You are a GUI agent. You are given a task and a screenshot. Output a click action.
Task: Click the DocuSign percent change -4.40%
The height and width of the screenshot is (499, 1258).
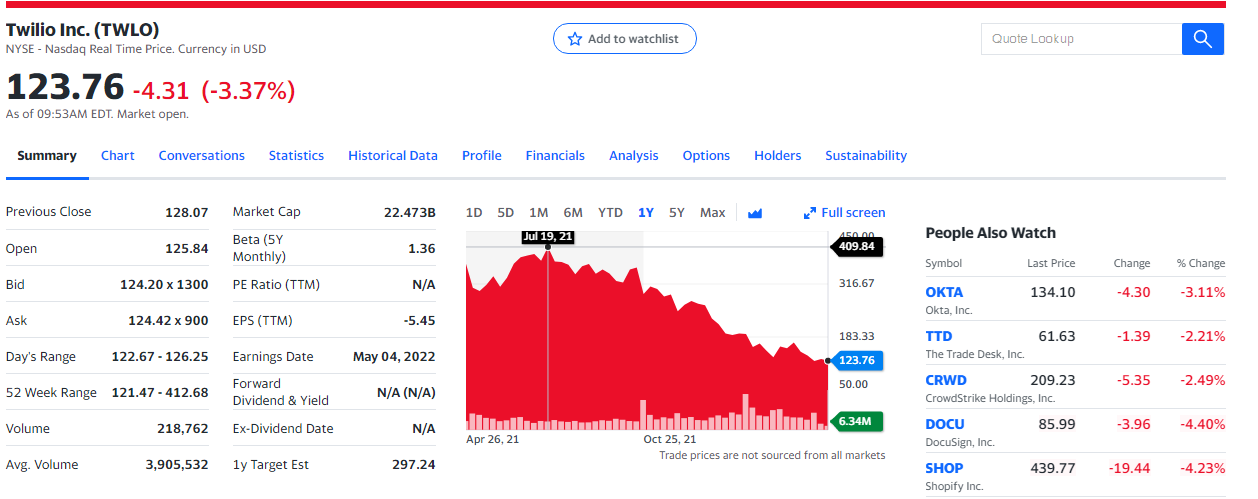1202,424
